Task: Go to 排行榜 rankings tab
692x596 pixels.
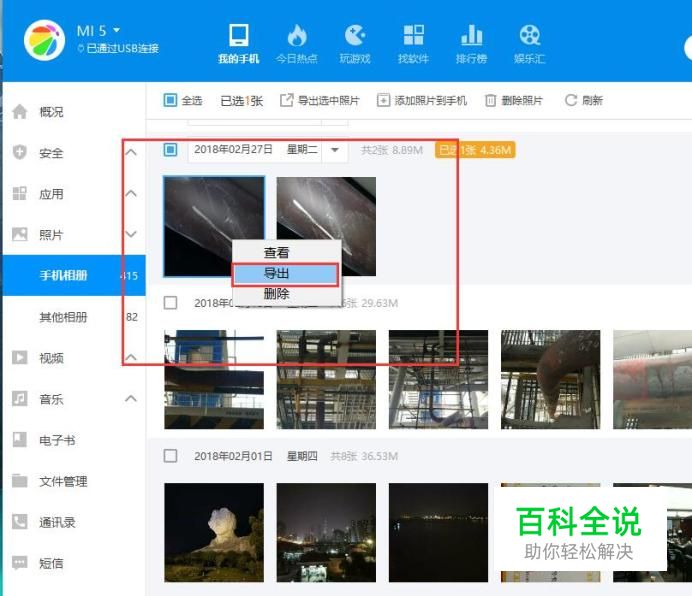Action: [x=471, y=44]
